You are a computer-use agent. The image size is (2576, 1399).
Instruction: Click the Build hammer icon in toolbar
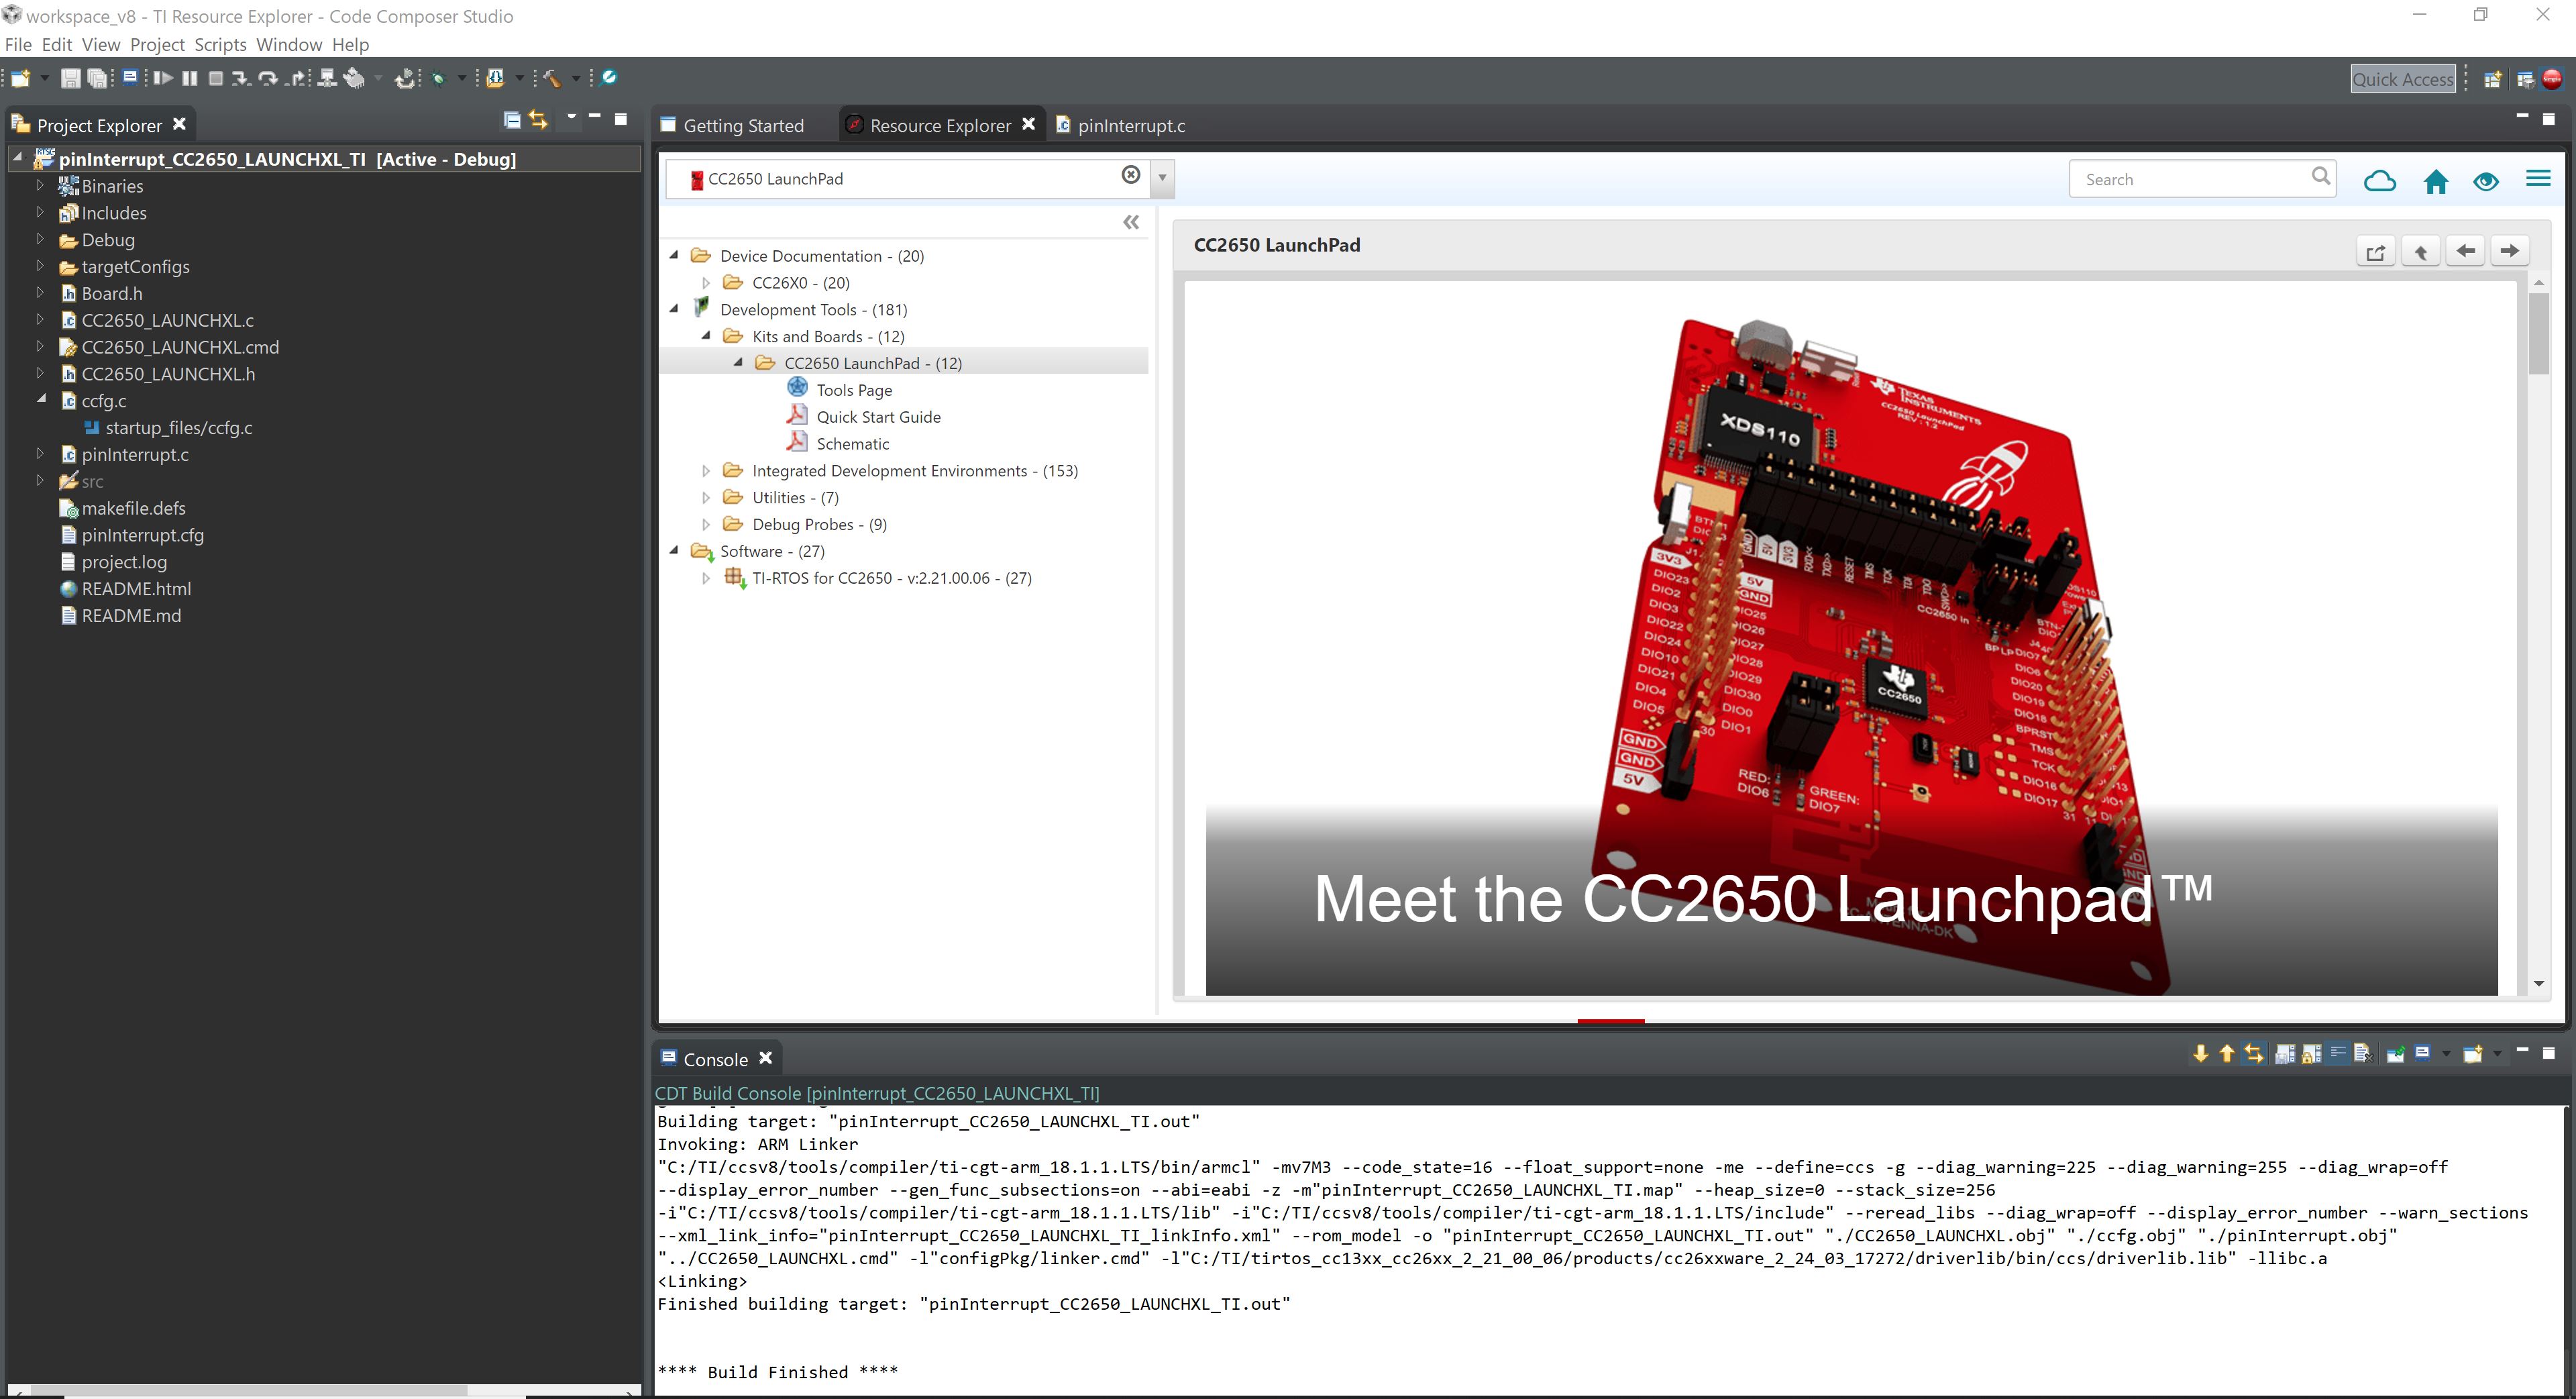click(551, 78)
